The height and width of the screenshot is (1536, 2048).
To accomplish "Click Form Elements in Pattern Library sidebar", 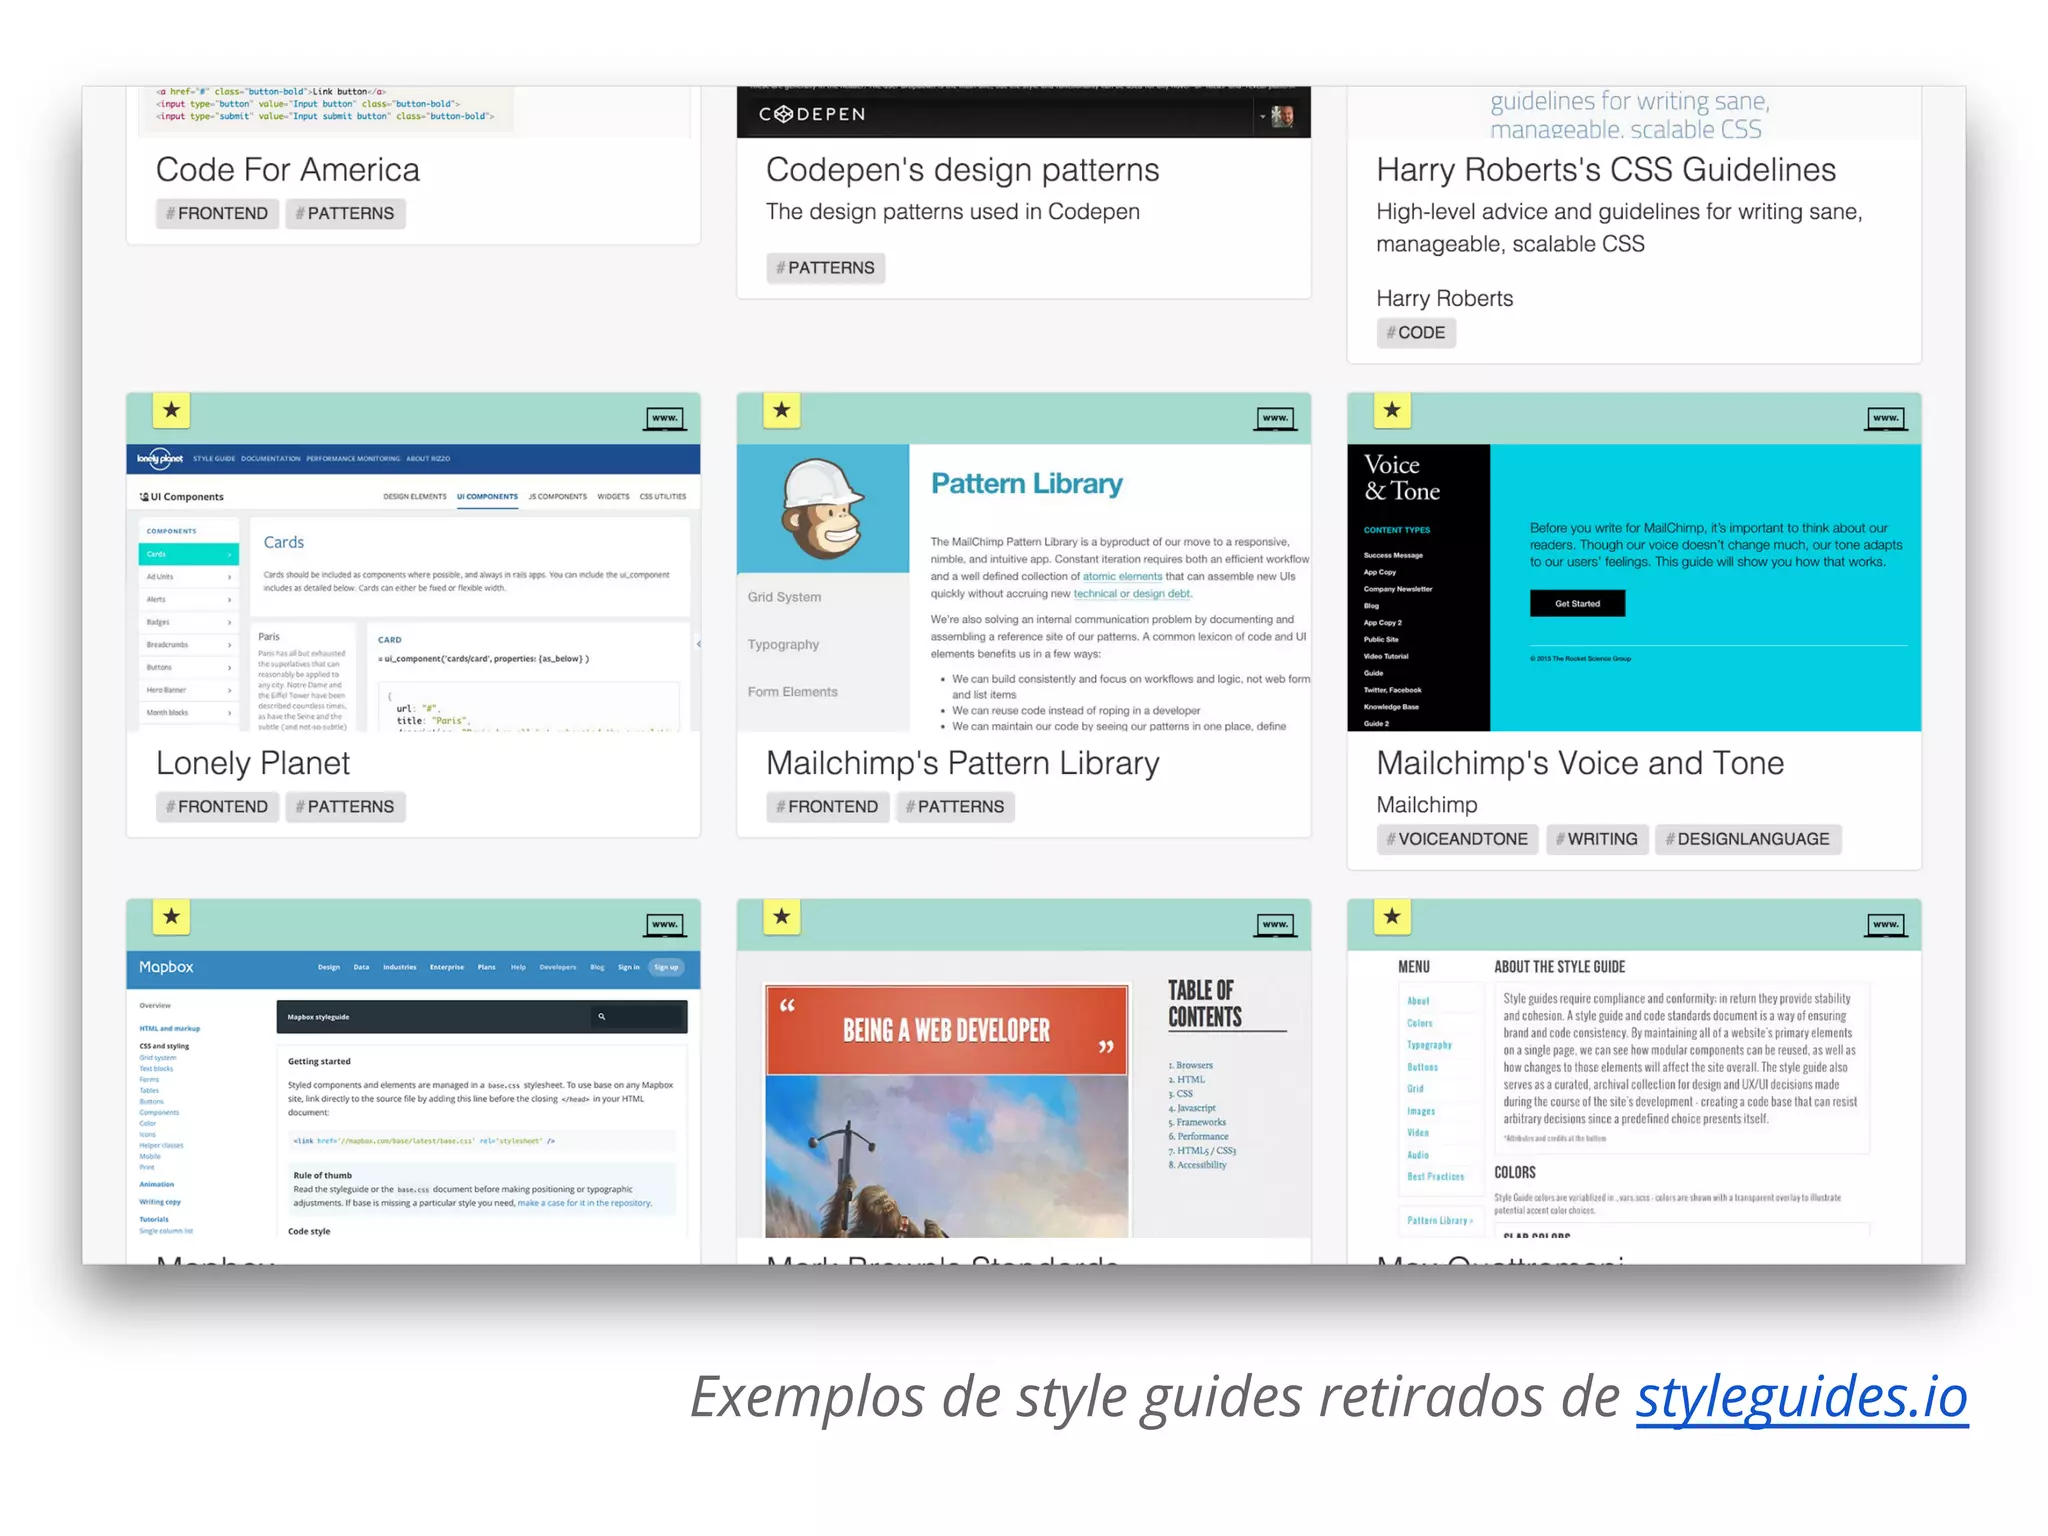I will pos(792,692).
